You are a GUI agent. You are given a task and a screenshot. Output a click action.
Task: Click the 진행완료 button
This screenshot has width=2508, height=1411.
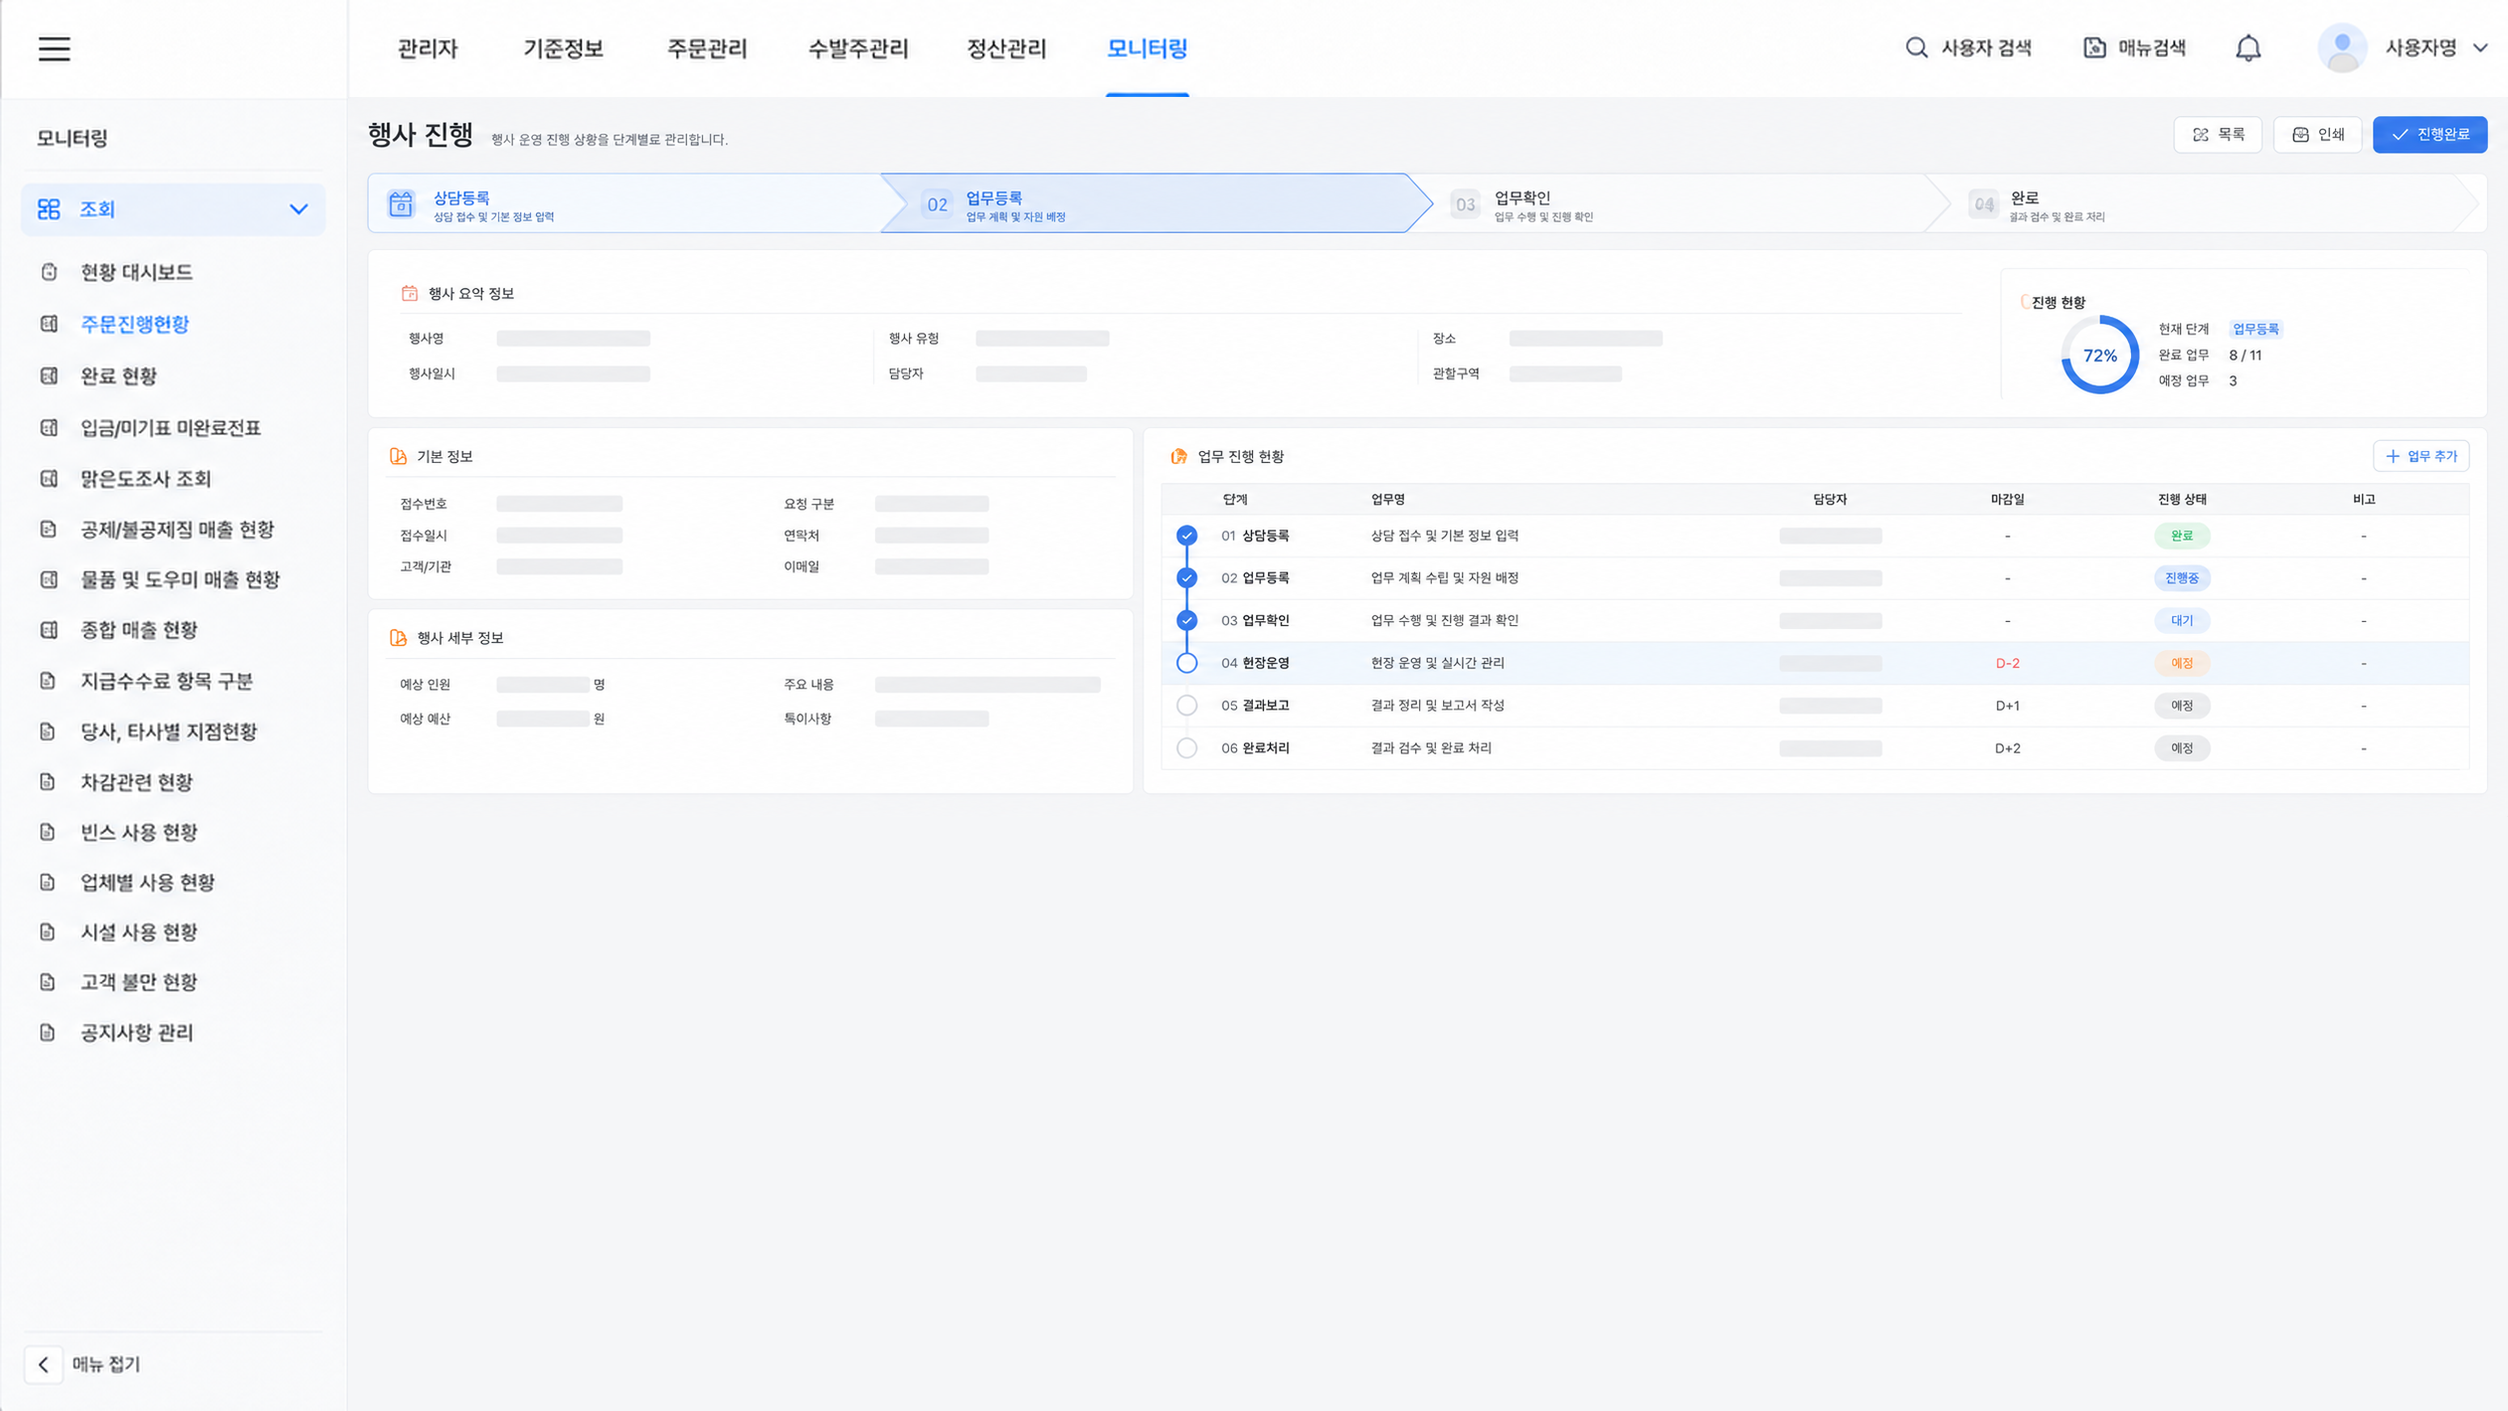[2429, 135]
